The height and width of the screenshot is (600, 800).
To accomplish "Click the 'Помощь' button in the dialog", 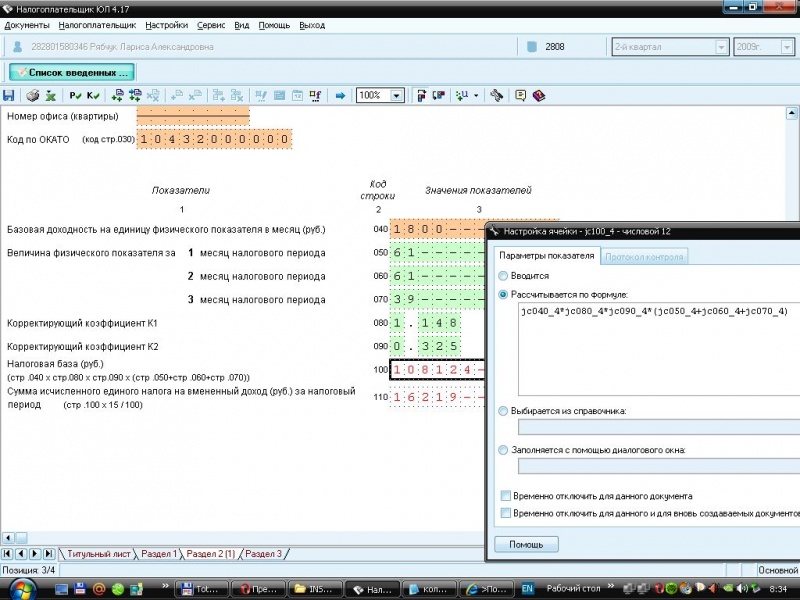I will click(526, 544).
